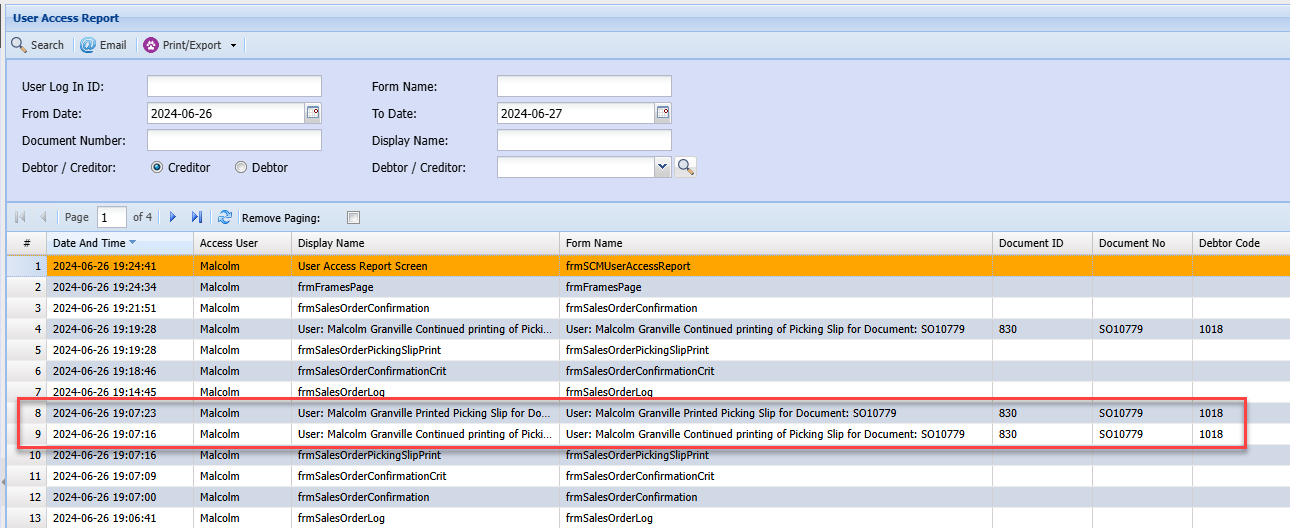This screenshot has width=1290, height=528.
Task: Open the Print/Export dropdown arrow
Action: [x=233, y=45]
